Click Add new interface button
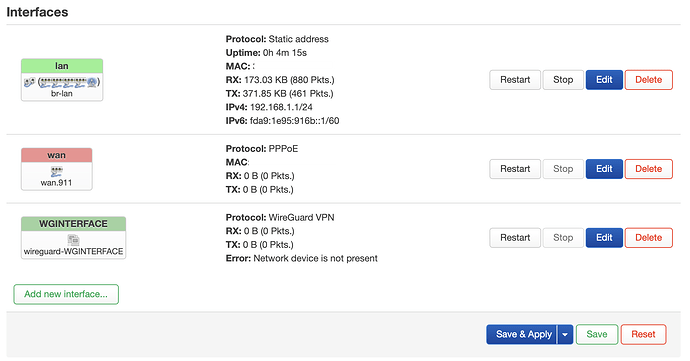The height and width of the screenshot is (361, 690). pyautogui.click(x=66, y=294)
